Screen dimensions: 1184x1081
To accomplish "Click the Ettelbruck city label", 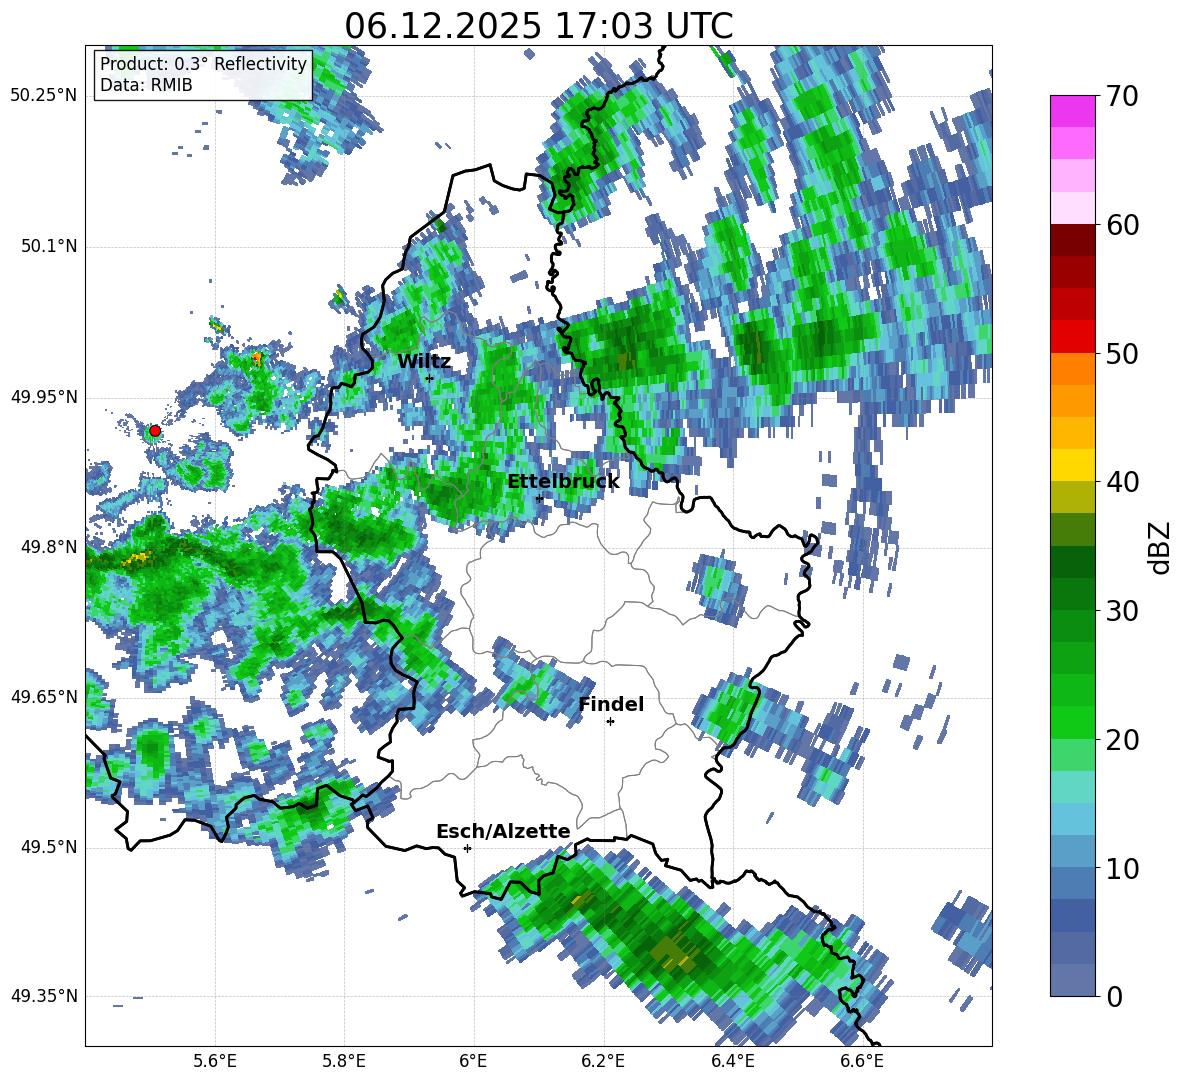I will pos(563,482).
